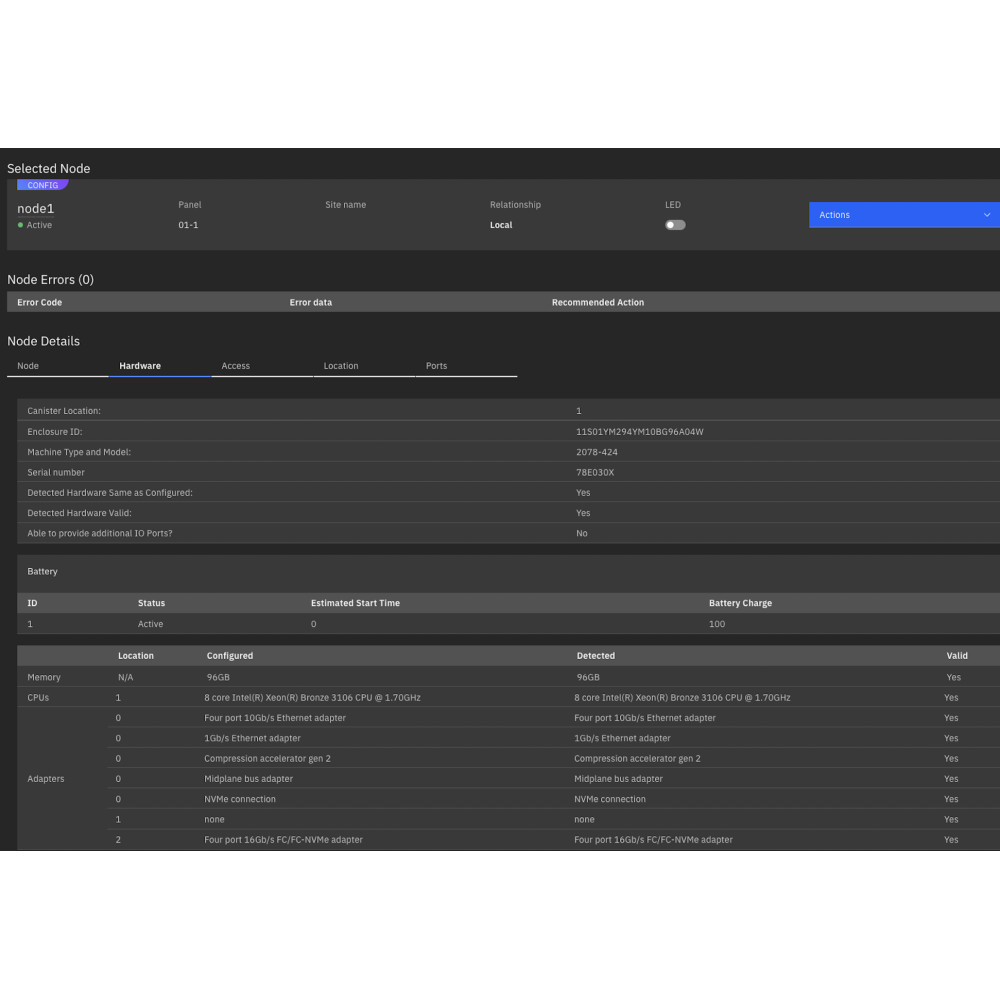This screenshot has height=1000, width=1000.
Task: Click the Recommended Action column header
Action: [598, 302]
